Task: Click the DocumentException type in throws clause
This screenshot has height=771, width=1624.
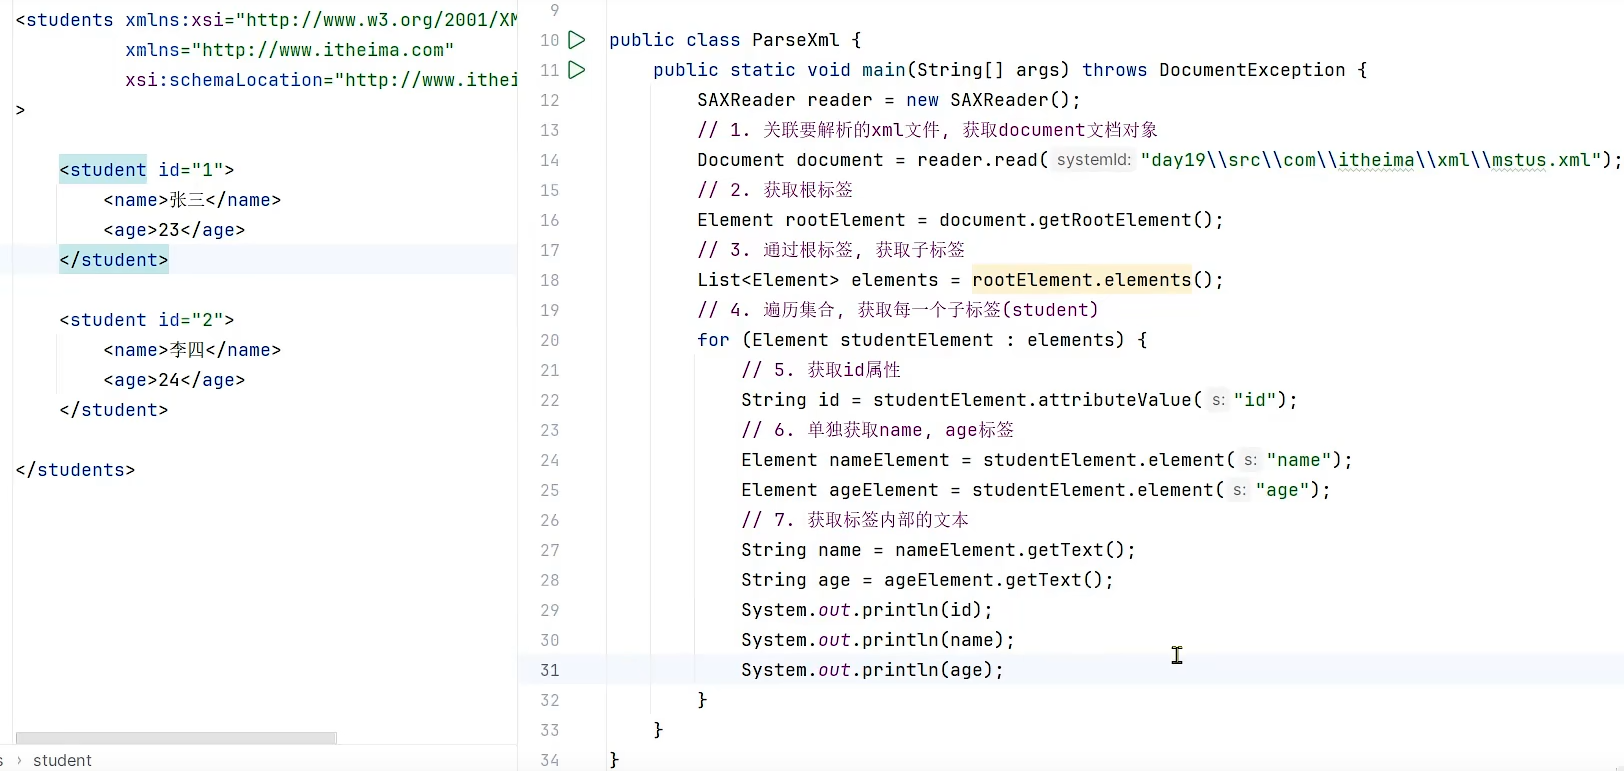Action: pos(1252,70)
